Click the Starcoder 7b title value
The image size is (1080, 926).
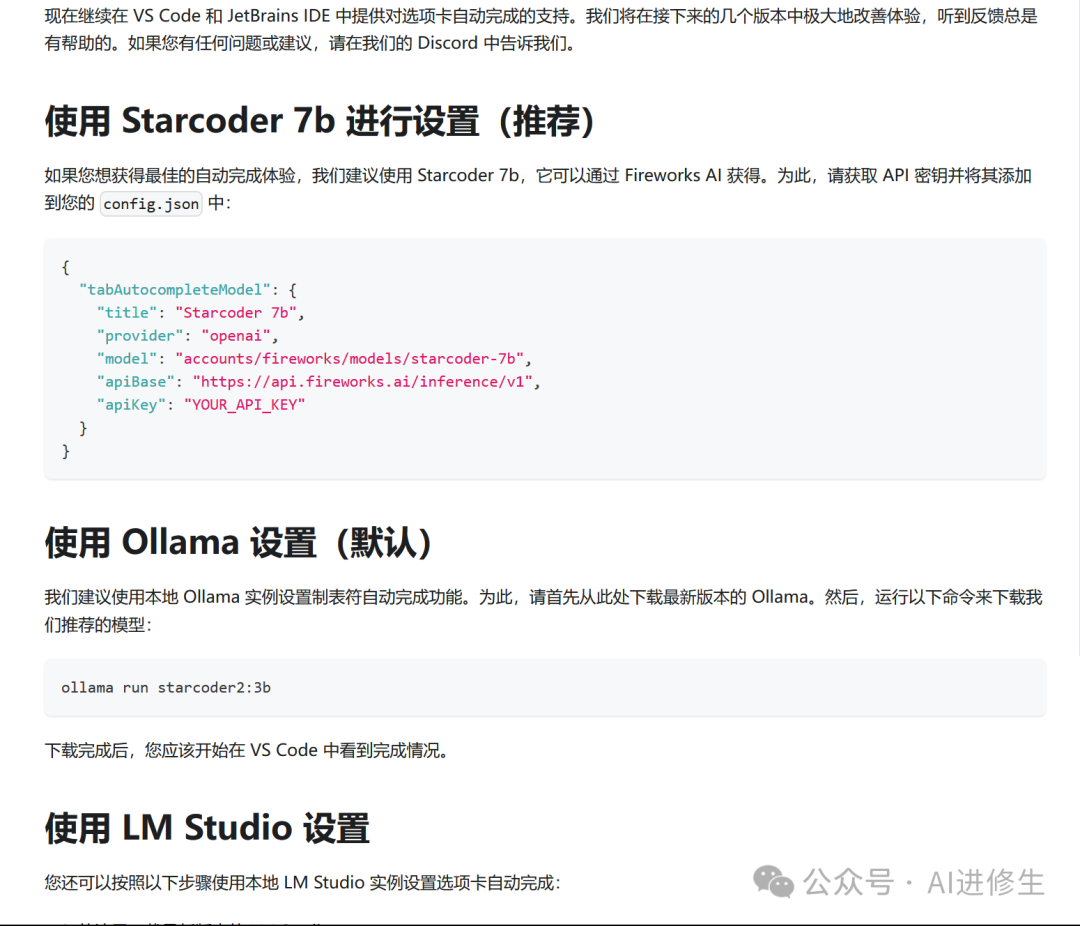tap(236, 312)
